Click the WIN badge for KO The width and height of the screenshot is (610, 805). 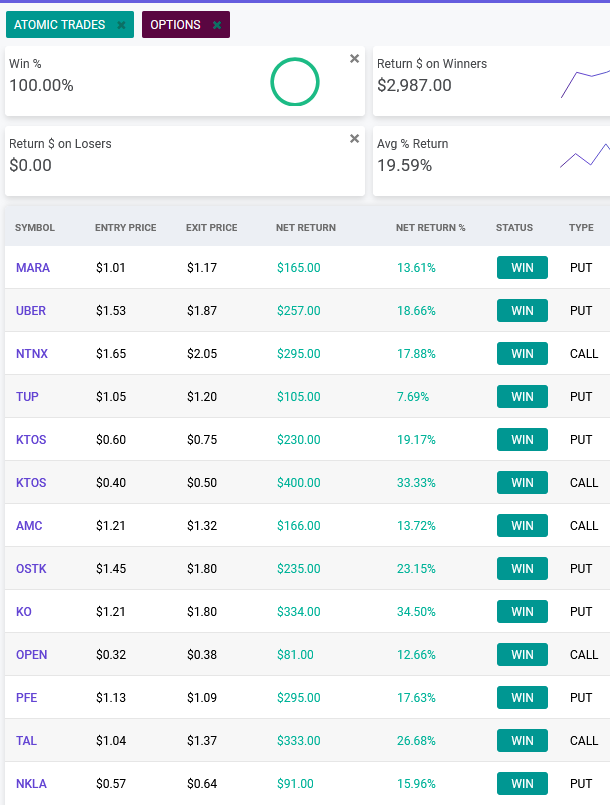click(x=522, y=612)
